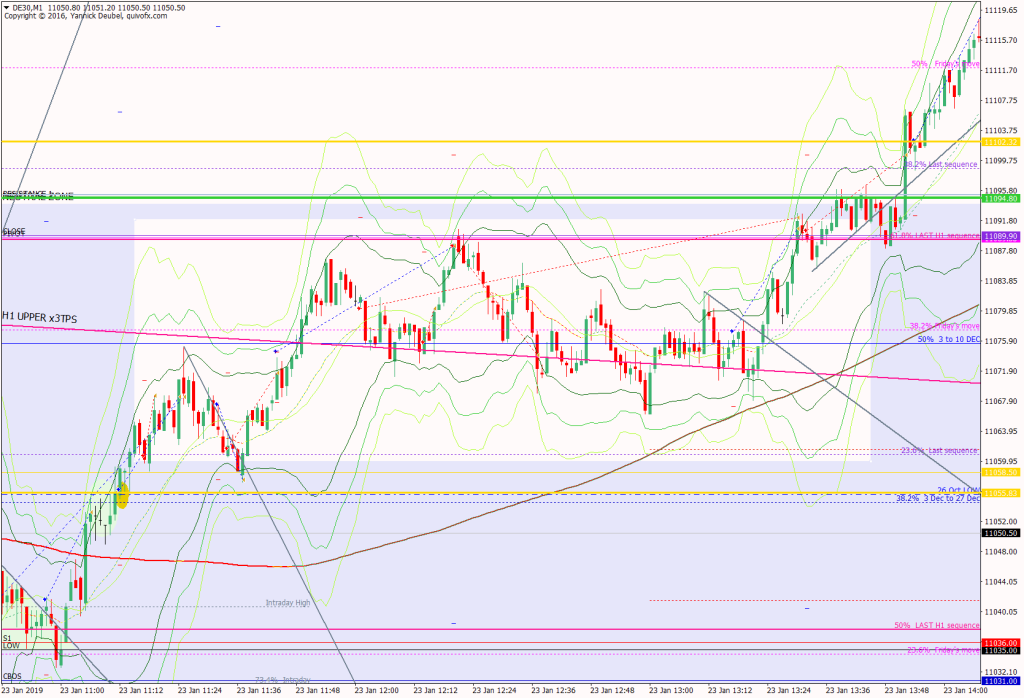Select the '50% 3 to 10 DEC' label
The image size is (1024, 698).
948,340
